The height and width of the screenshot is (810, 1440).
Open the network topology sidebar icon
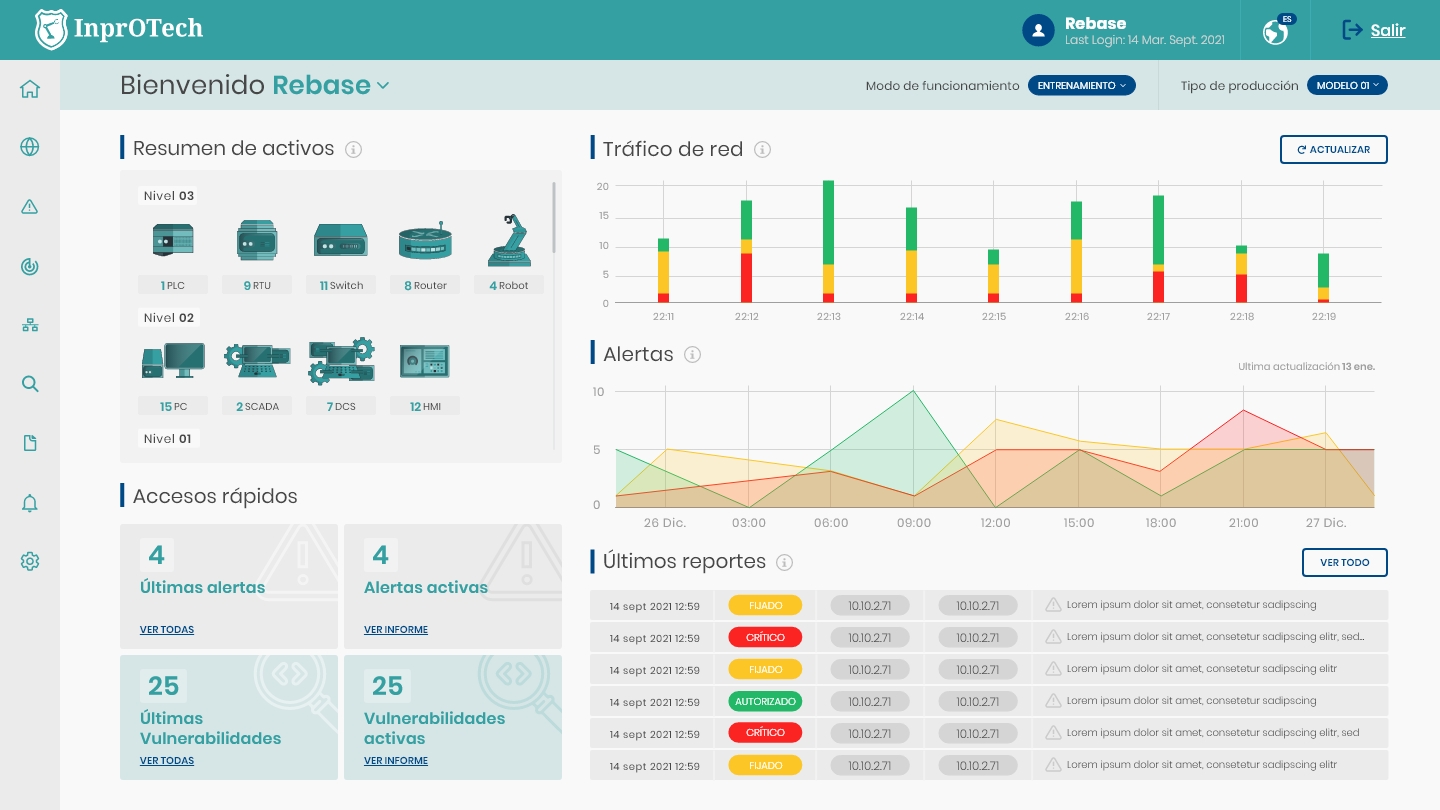(x=30, y=325)
